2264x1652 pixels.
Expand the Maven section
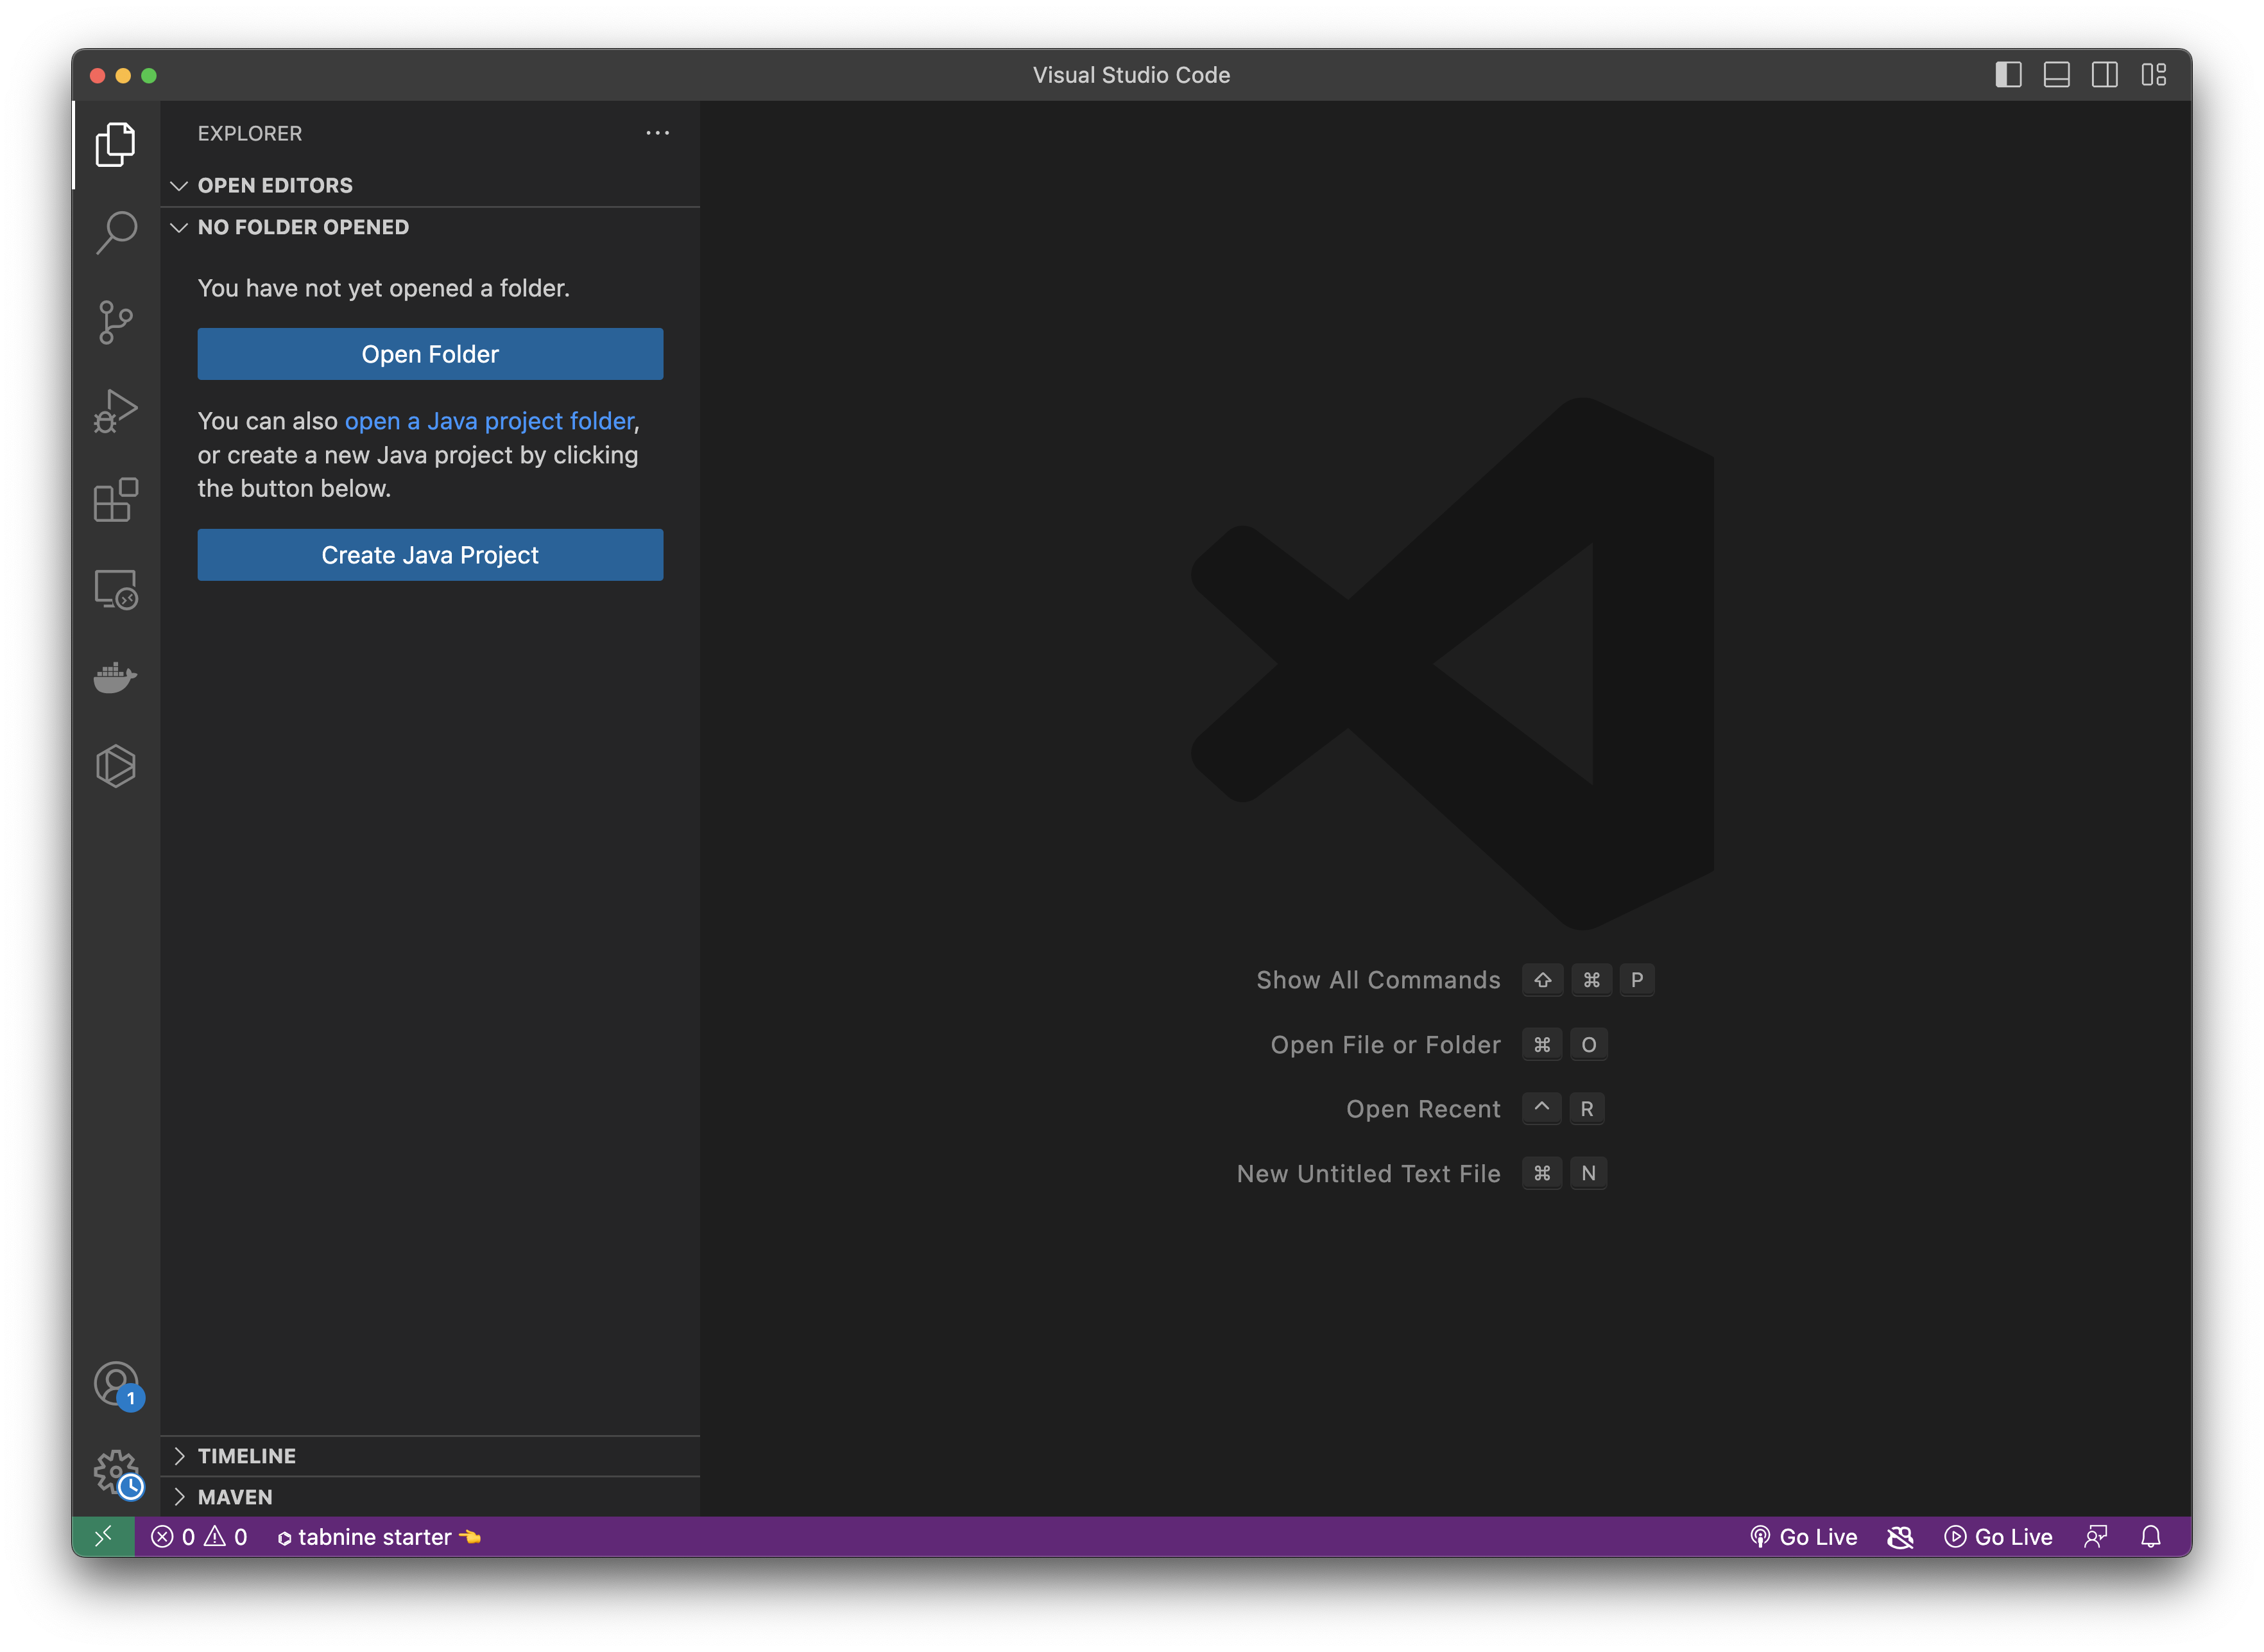[x=234, y=1497]
